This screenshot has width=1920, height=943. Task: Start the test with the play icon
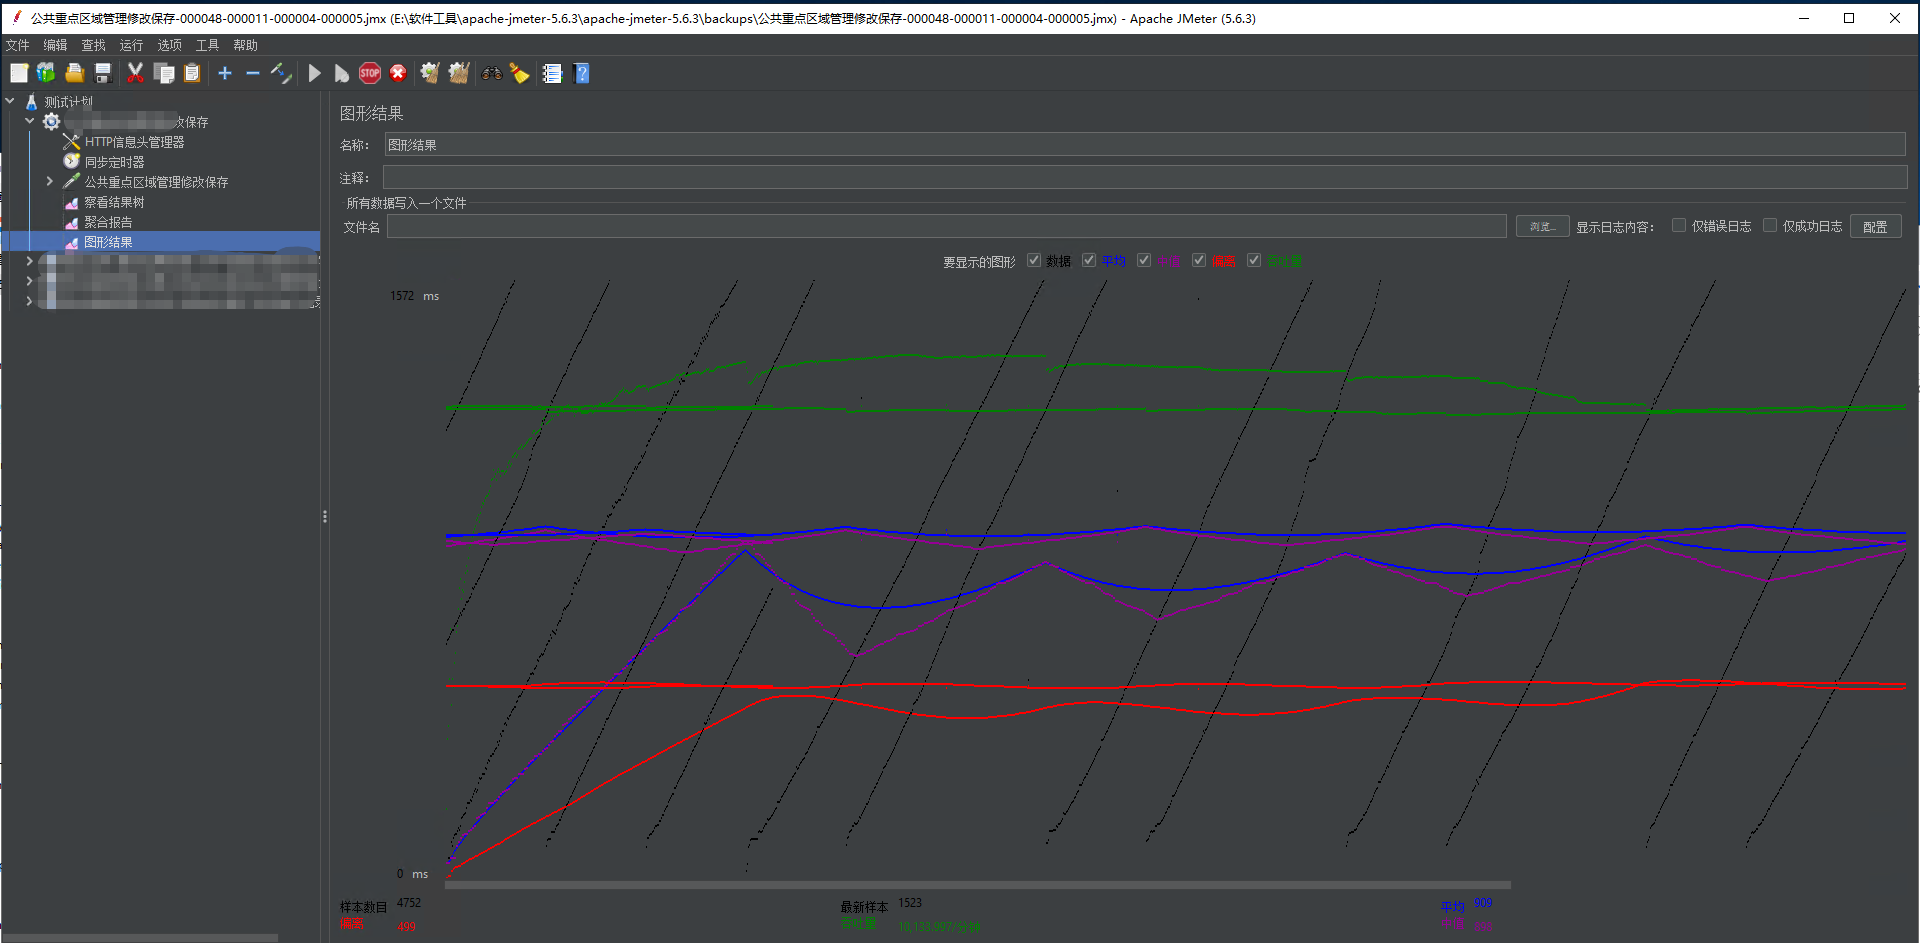point(314,73)
